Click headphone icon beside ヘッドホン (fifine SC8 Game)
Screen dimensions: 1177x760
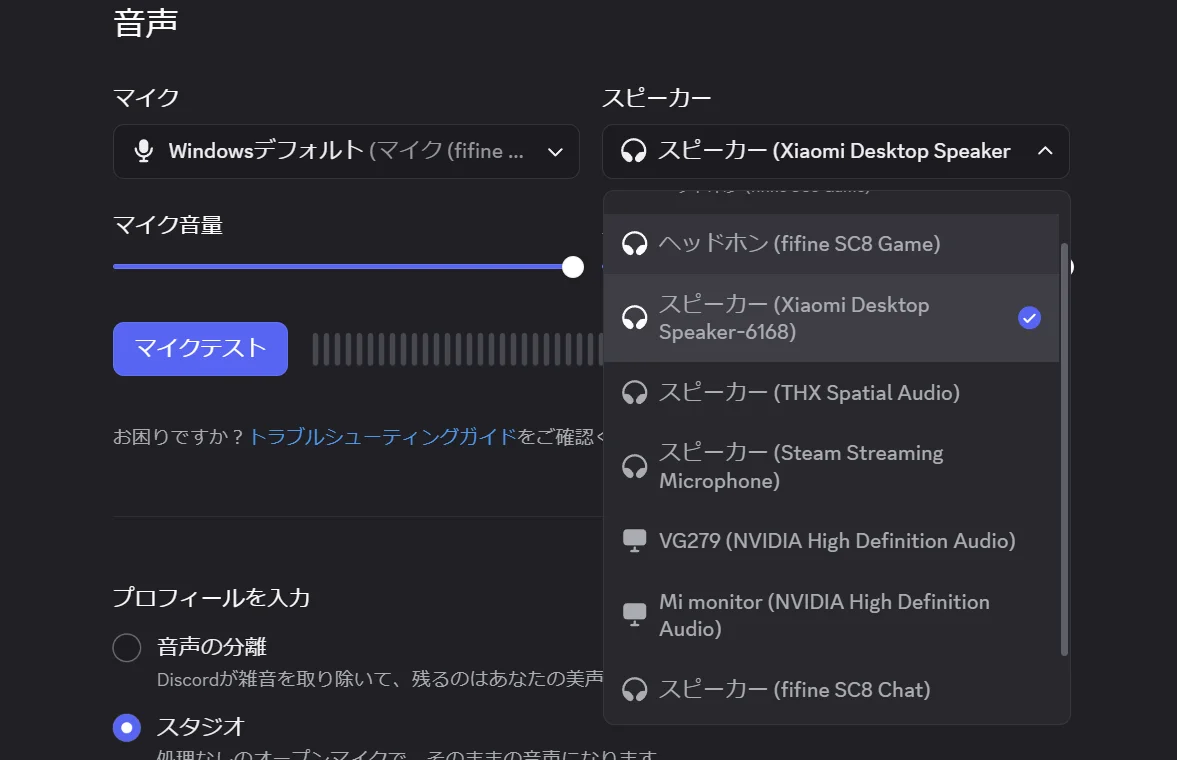coord(634,244)
